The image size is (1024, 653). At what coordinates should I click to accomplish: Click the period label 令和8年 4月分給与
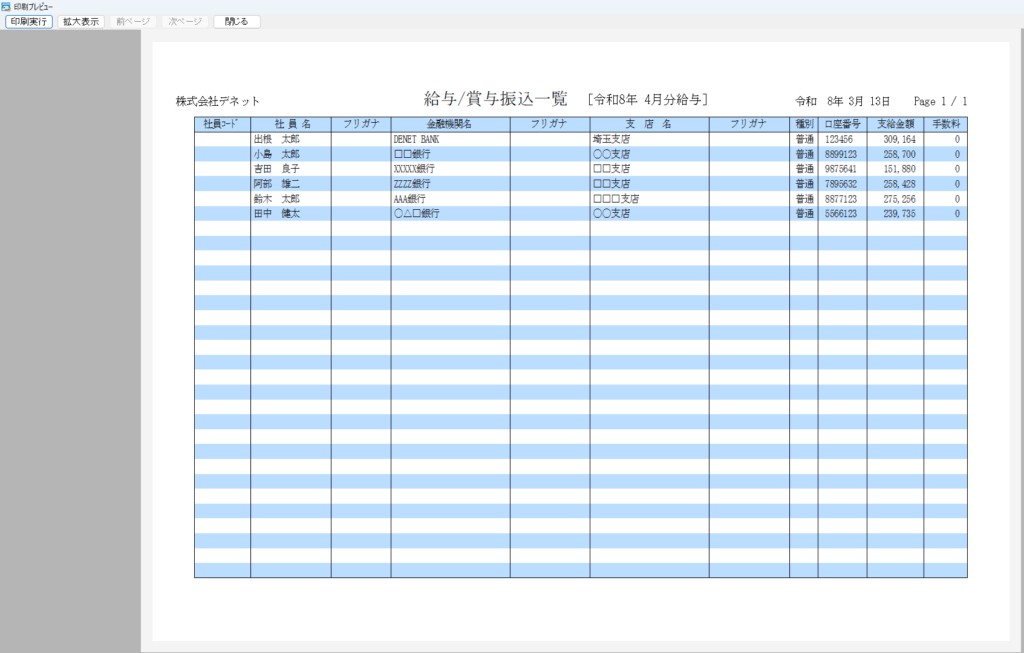[x=649, y=99]
